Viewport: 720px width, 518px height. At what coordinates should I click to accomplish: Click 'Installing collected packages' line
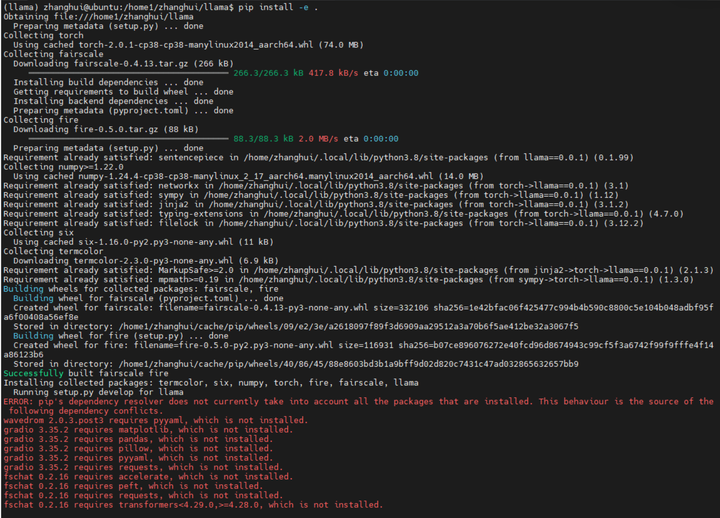click(x=211, y=383)
